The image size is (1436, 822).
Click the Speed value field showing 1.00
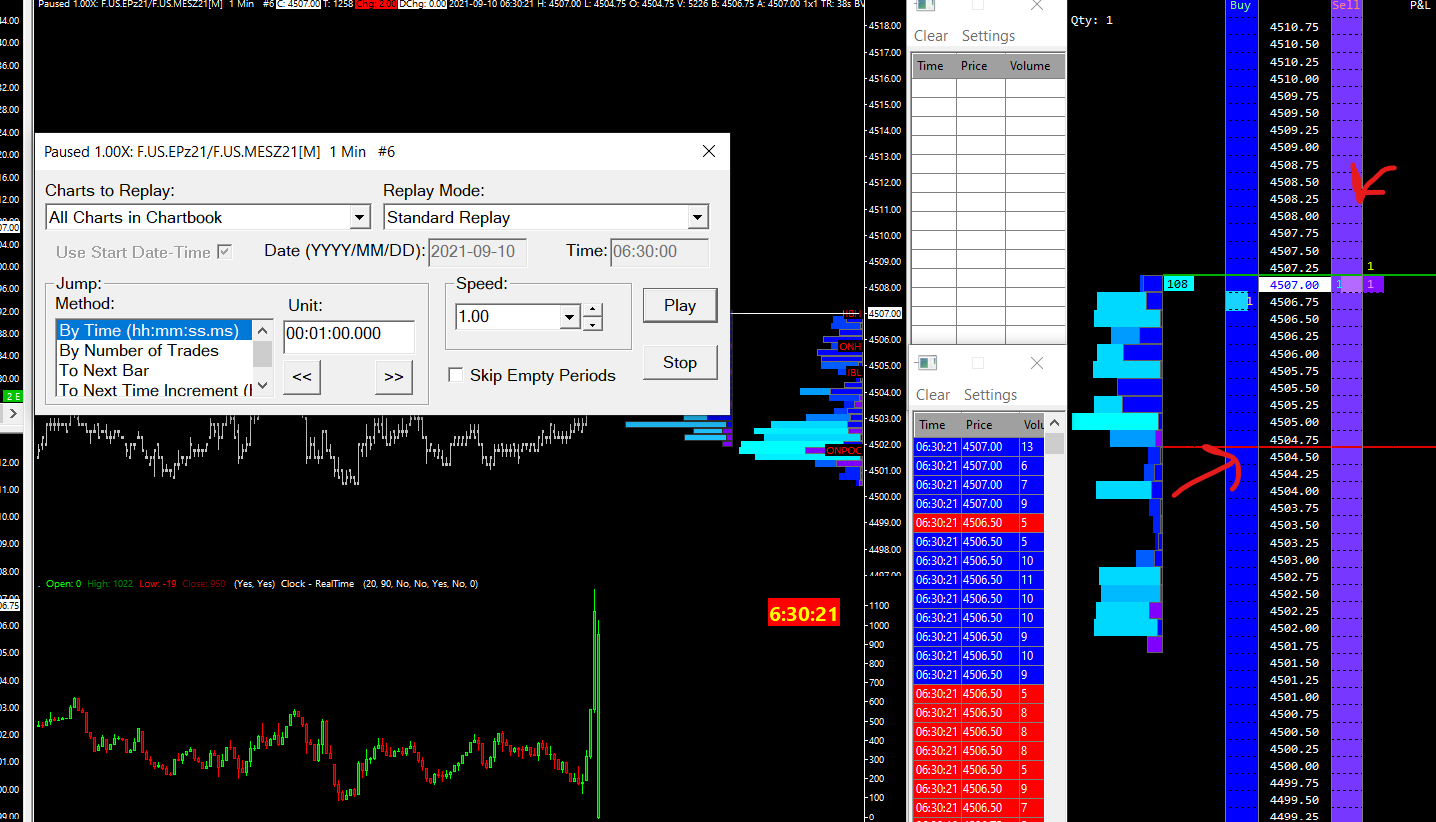tap(508, 317)
